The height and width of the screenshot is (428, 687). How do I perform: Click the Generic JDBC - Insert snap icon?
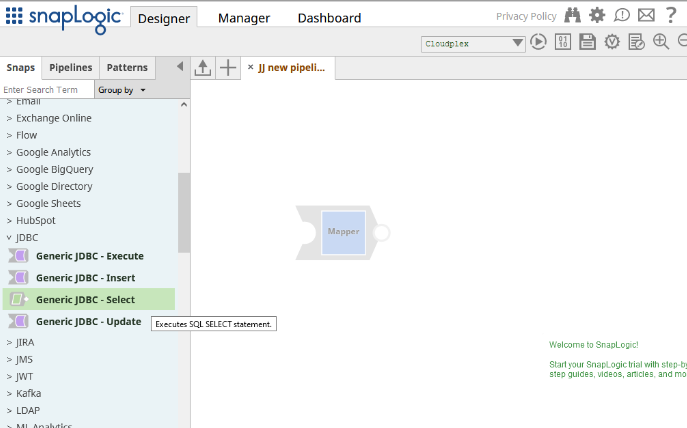pos(18,278)
